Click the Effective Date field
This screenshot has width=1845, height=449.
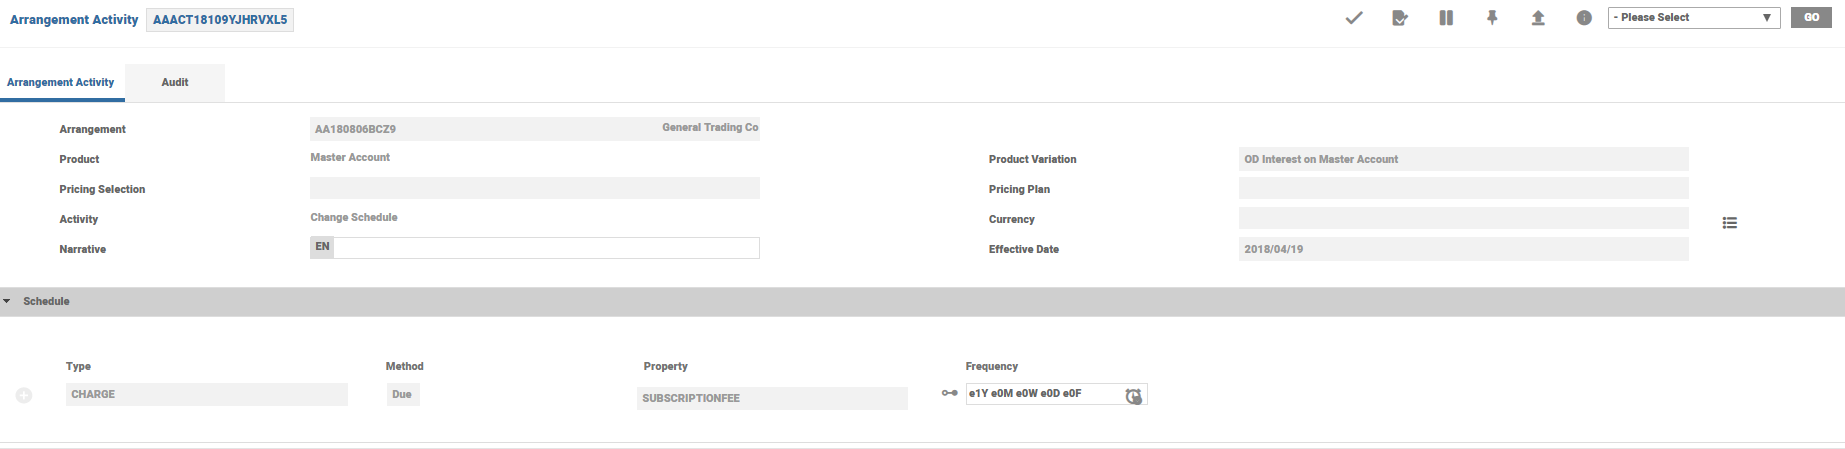pos(1462,249)
